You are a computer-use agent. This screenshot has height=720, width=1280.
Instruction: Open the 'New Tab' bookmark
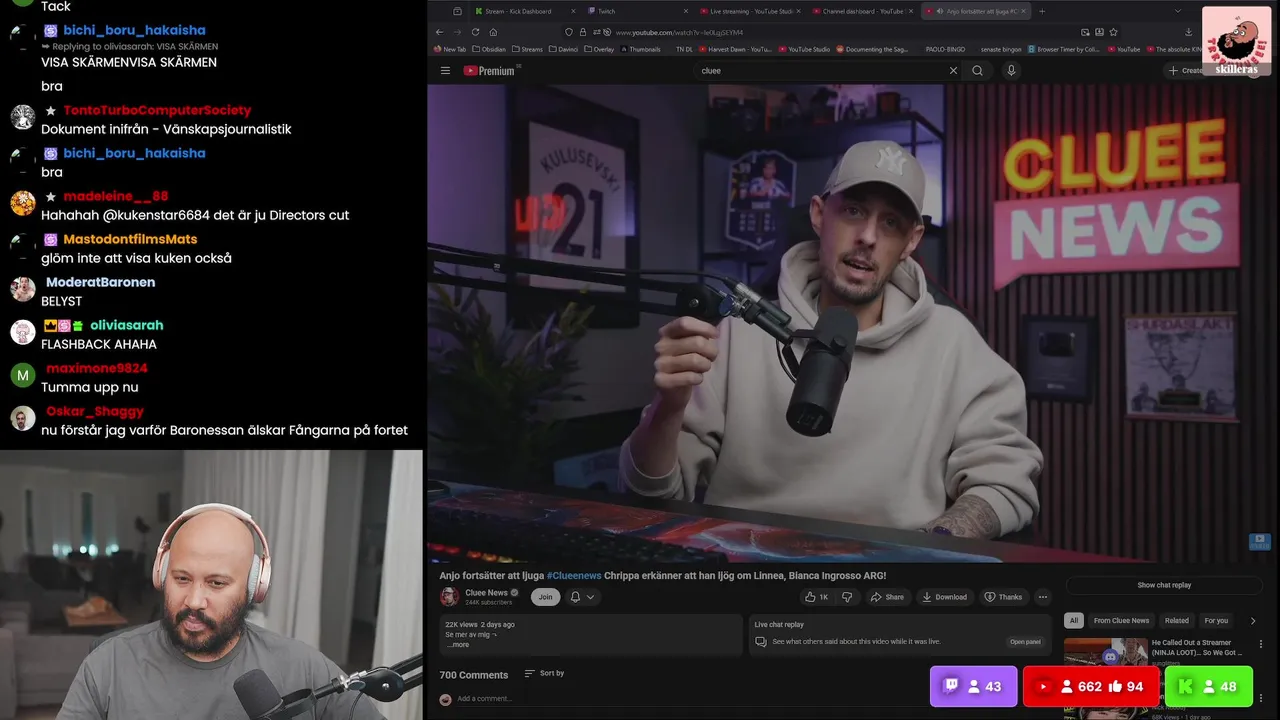pyautogui.click(x=450, y=49)
